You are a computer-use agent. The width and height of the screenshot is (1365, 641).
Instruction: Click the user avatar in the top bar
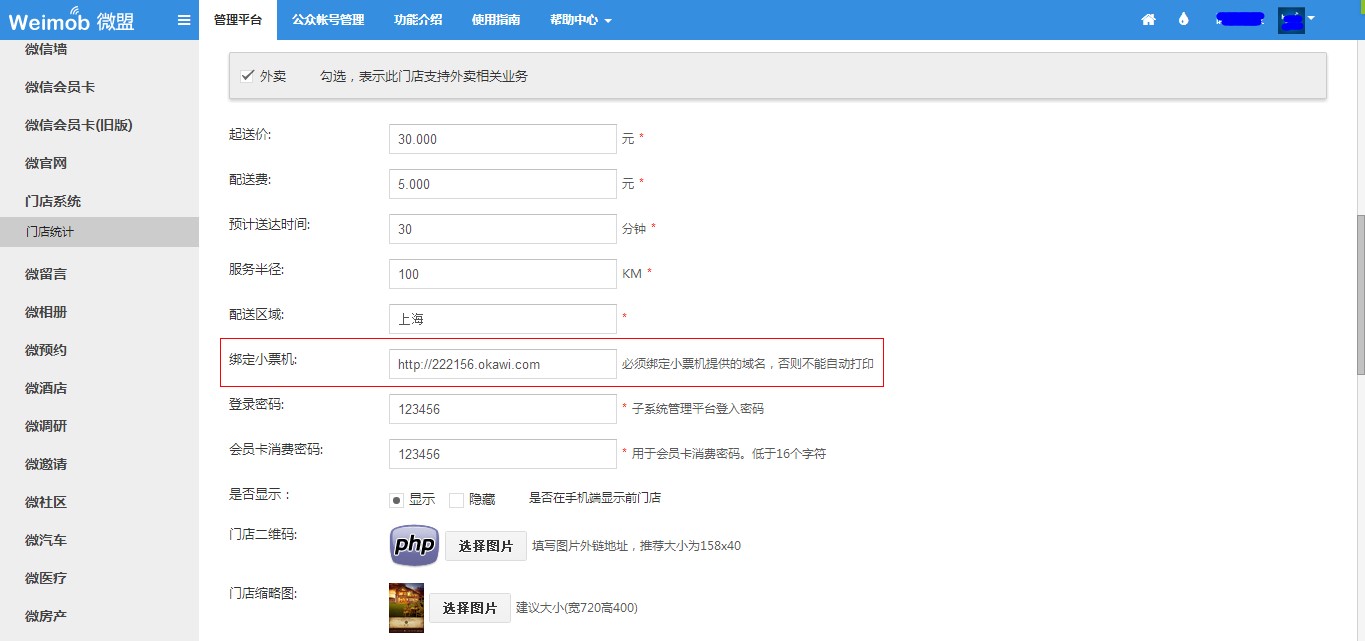(x=1291, y=20)
